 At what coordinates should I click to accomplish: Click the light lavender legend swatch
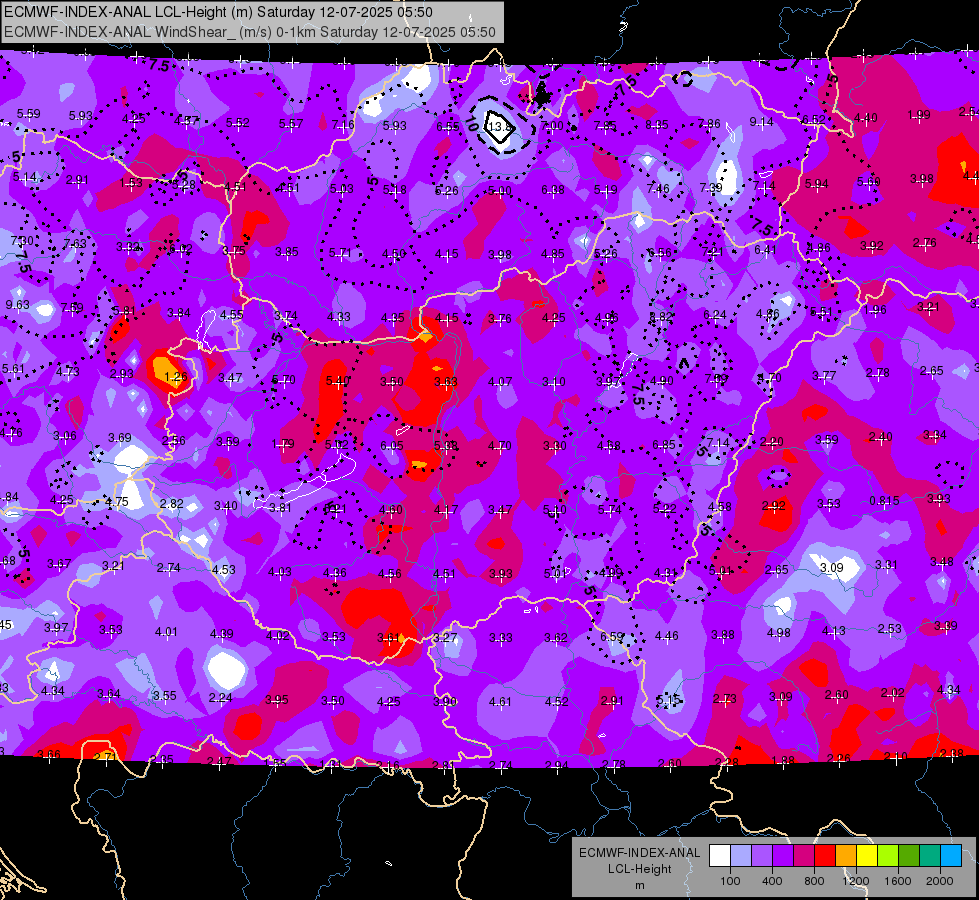pos(741,856)
